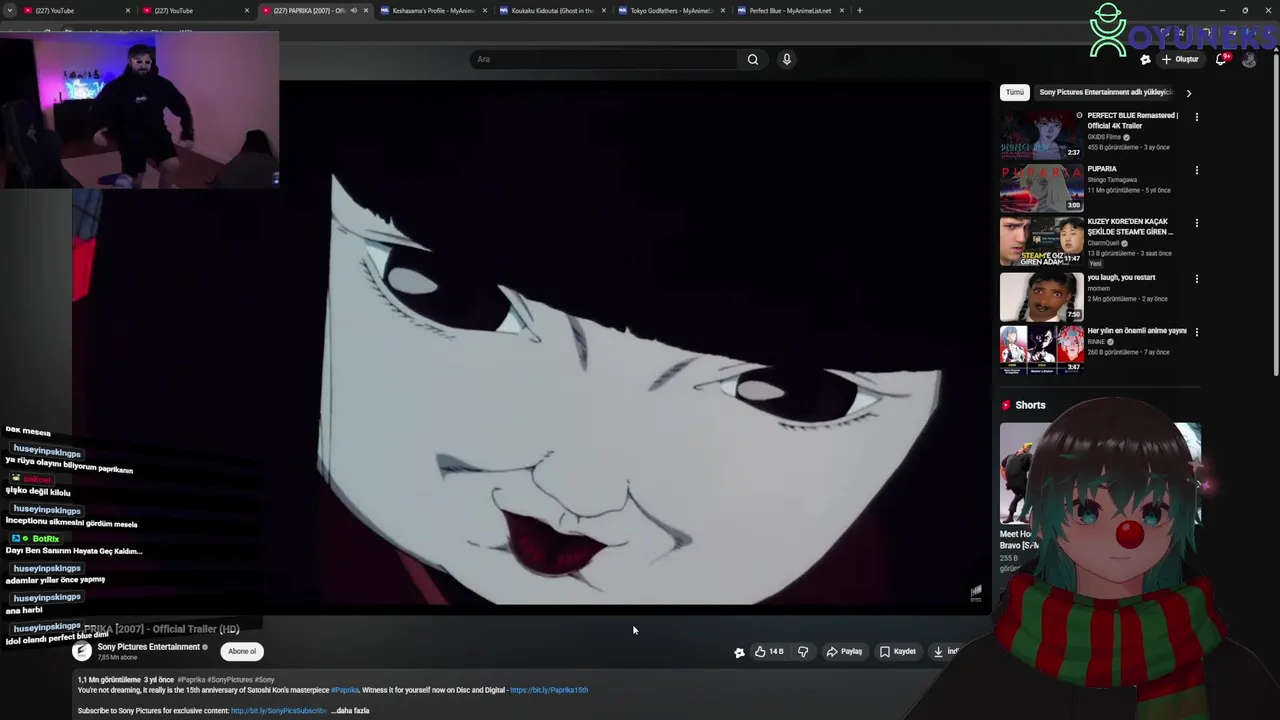Mute the PAPRIKA tab via speaker icon
Viewport: 1280px width, 720px height.
tap(353, 10)
